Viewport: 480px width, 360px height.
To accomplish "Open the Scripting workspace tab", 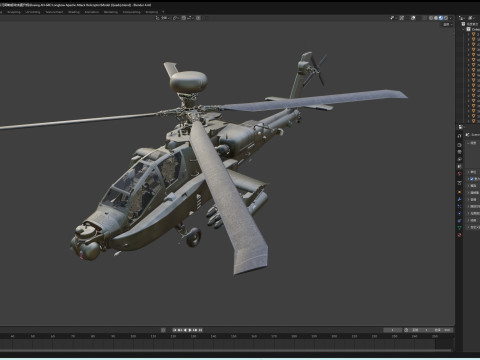I will [x=152, y=12].
